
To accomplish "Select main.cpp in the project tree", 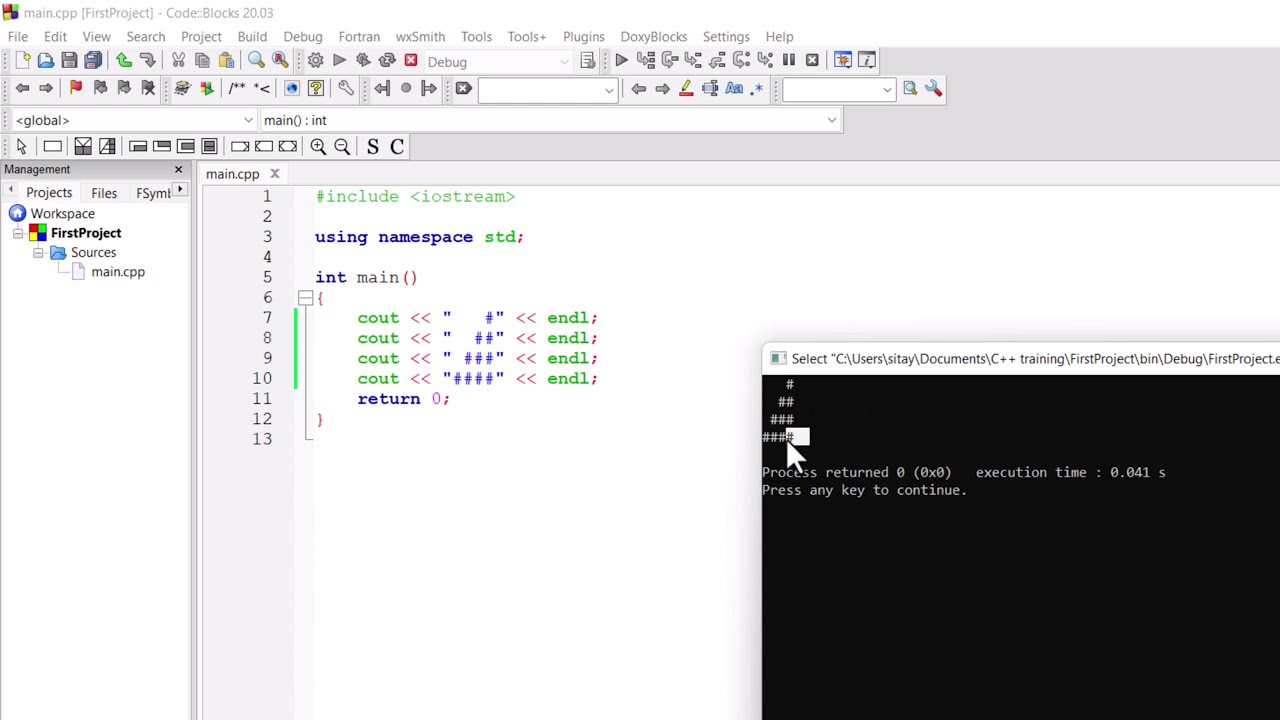I will (118, 272).
